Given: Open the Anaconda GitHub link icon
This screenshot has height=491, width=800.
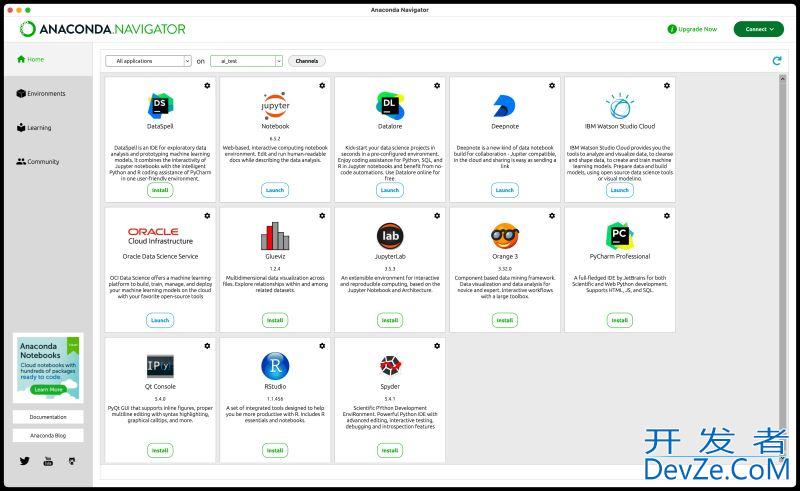Looking at the screenshot, I should click(x=72, y=461).
